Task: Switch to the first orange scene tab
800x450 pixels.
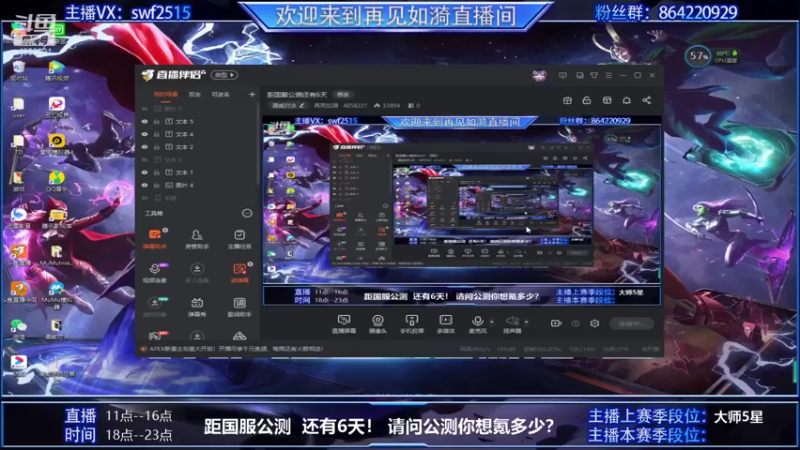Action: pos(166,94)
